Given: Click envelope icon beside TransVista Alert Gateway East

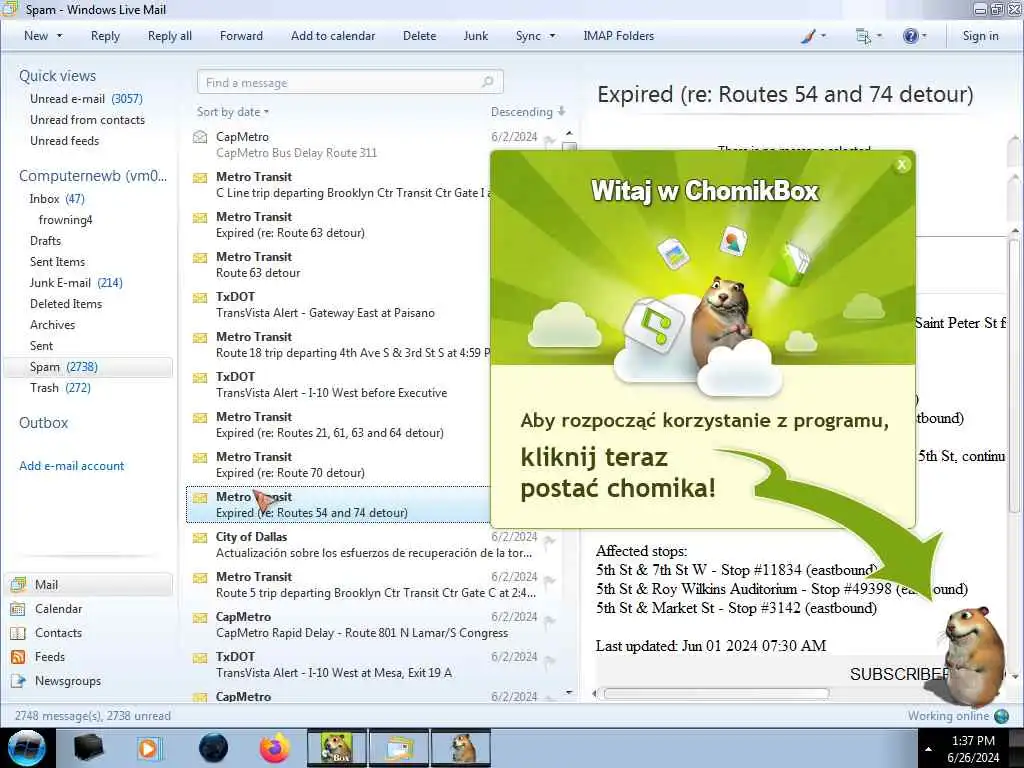Looking at the screenshot, I should (200, 298).
